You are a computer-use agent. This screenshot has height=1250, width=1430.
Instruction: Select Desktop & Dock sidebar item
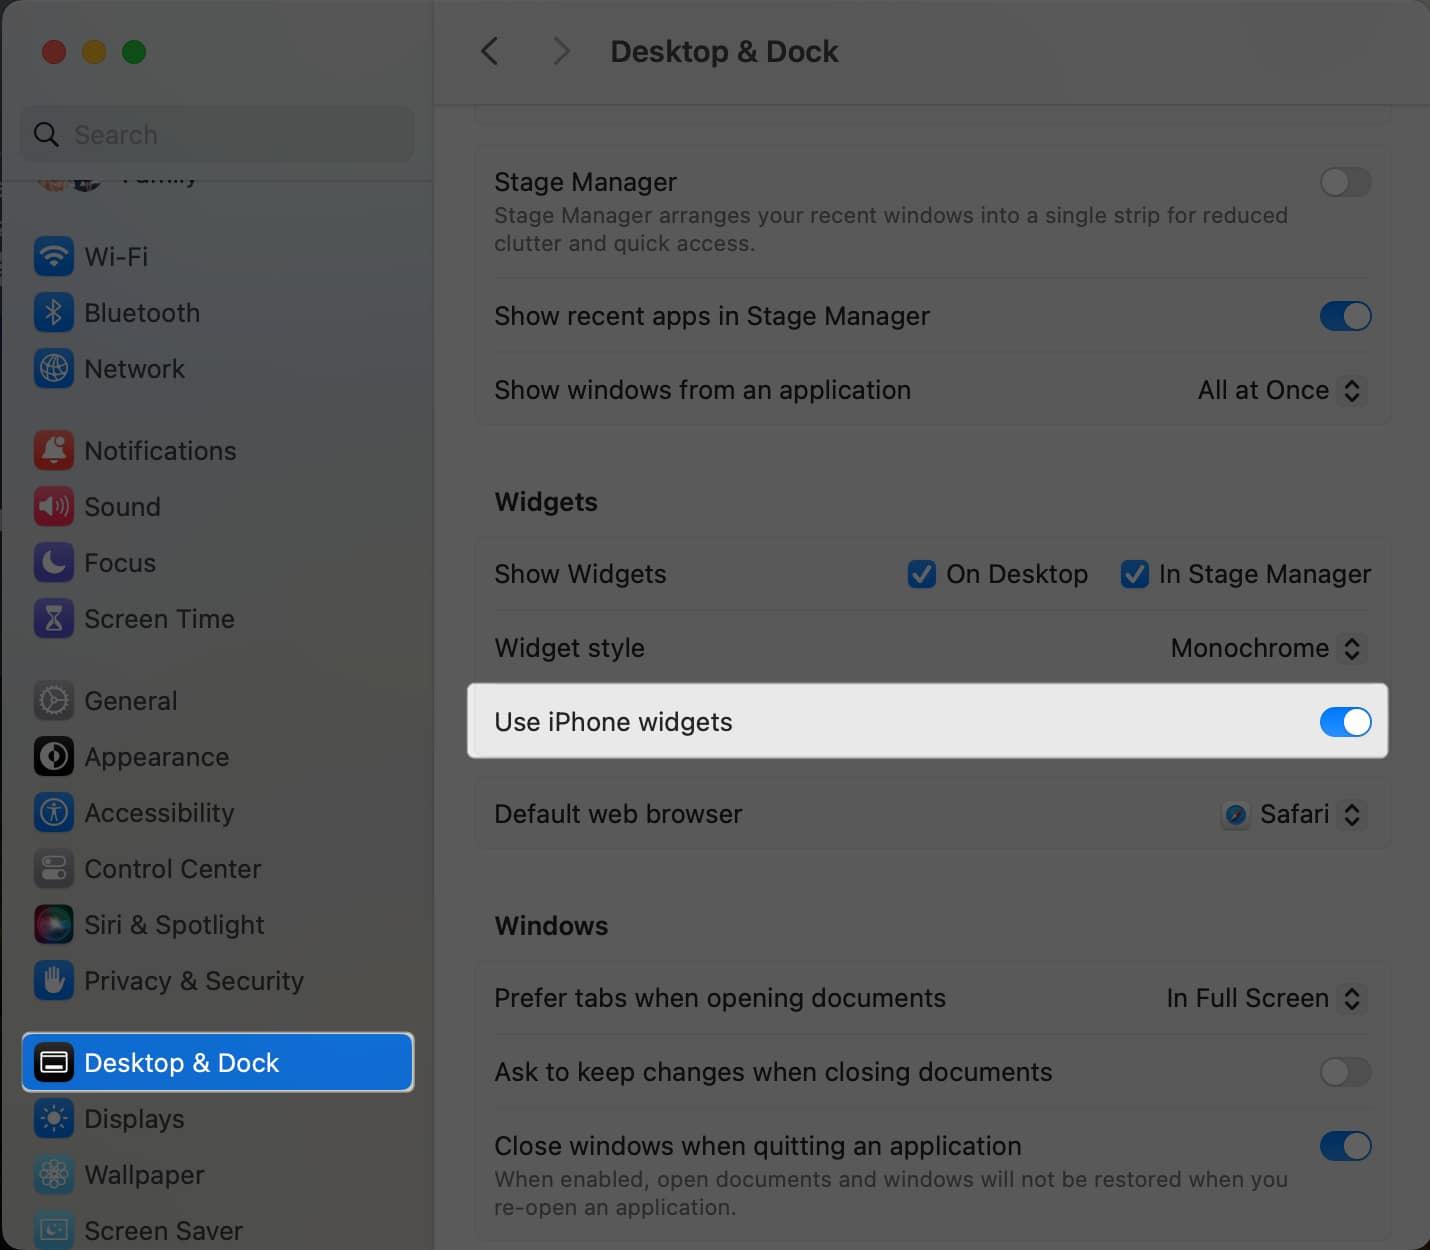(217, 1062)
